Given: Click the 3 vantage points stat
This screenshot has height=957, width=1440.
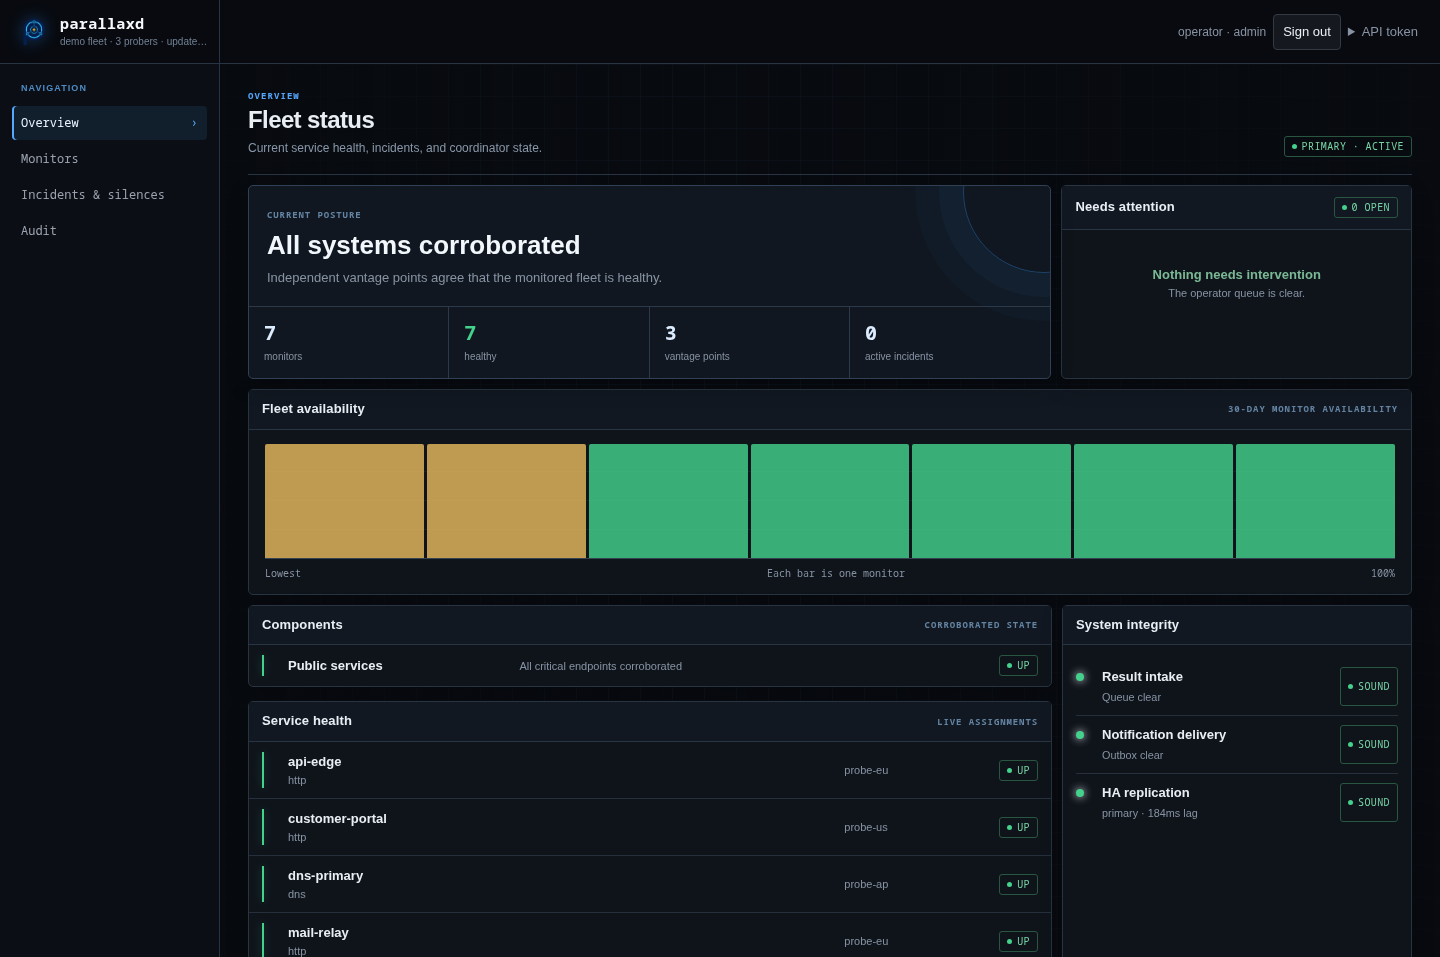Looking at the screenshot, I should tap(749, 343).
